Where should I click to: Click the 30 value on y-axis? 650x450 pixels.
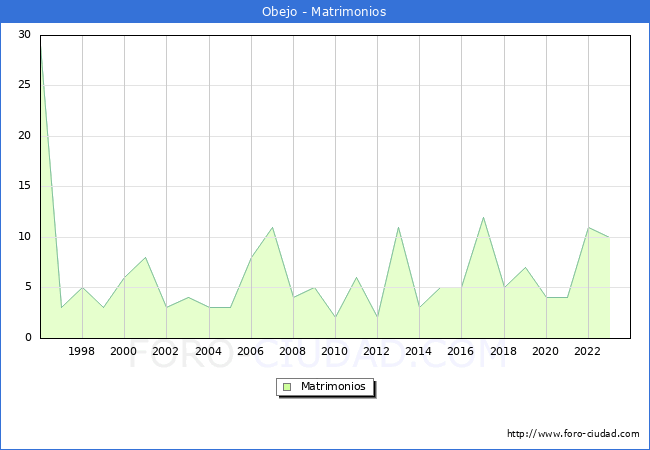click(24, 35)
